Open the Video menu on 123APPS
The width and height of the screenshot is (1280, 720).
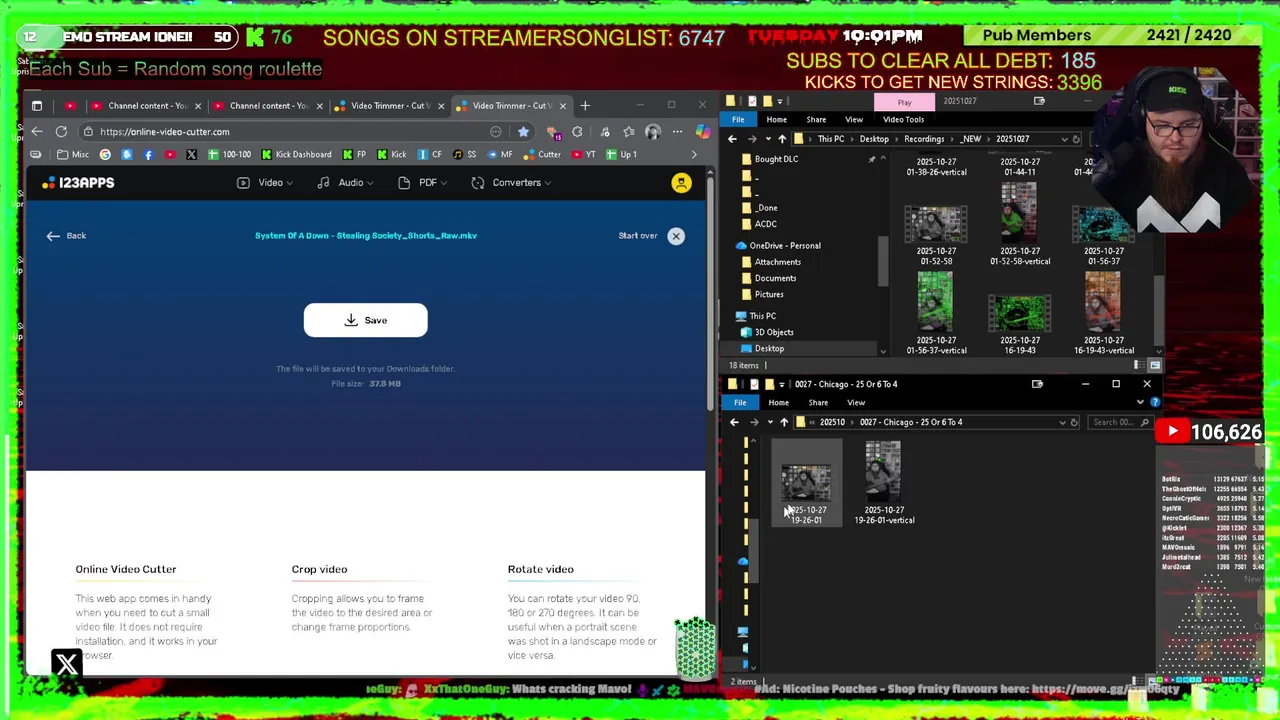[x=265, y=183]
